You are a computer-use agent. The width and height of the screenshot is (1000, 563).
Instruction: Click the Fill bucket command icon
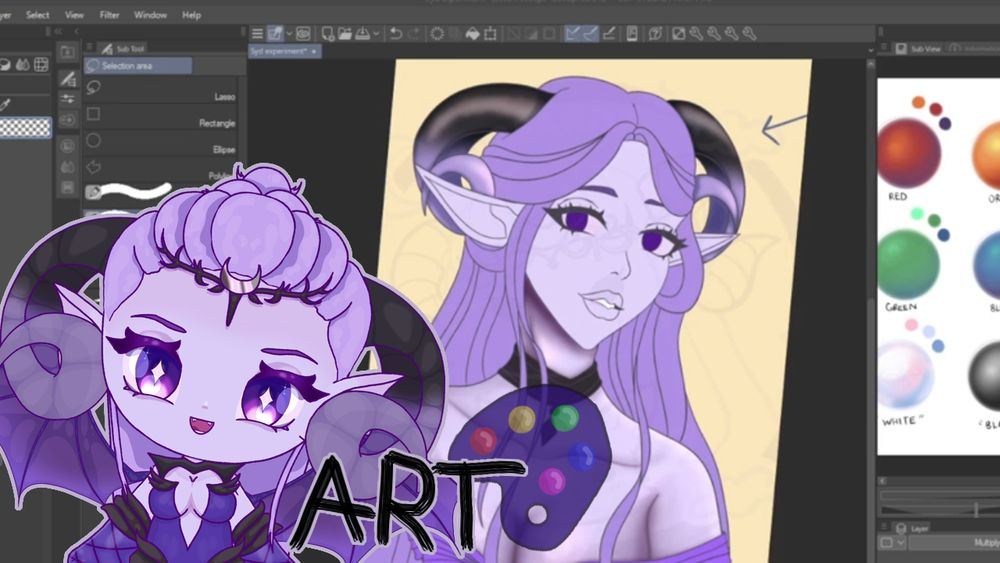(x=473, y=34)
